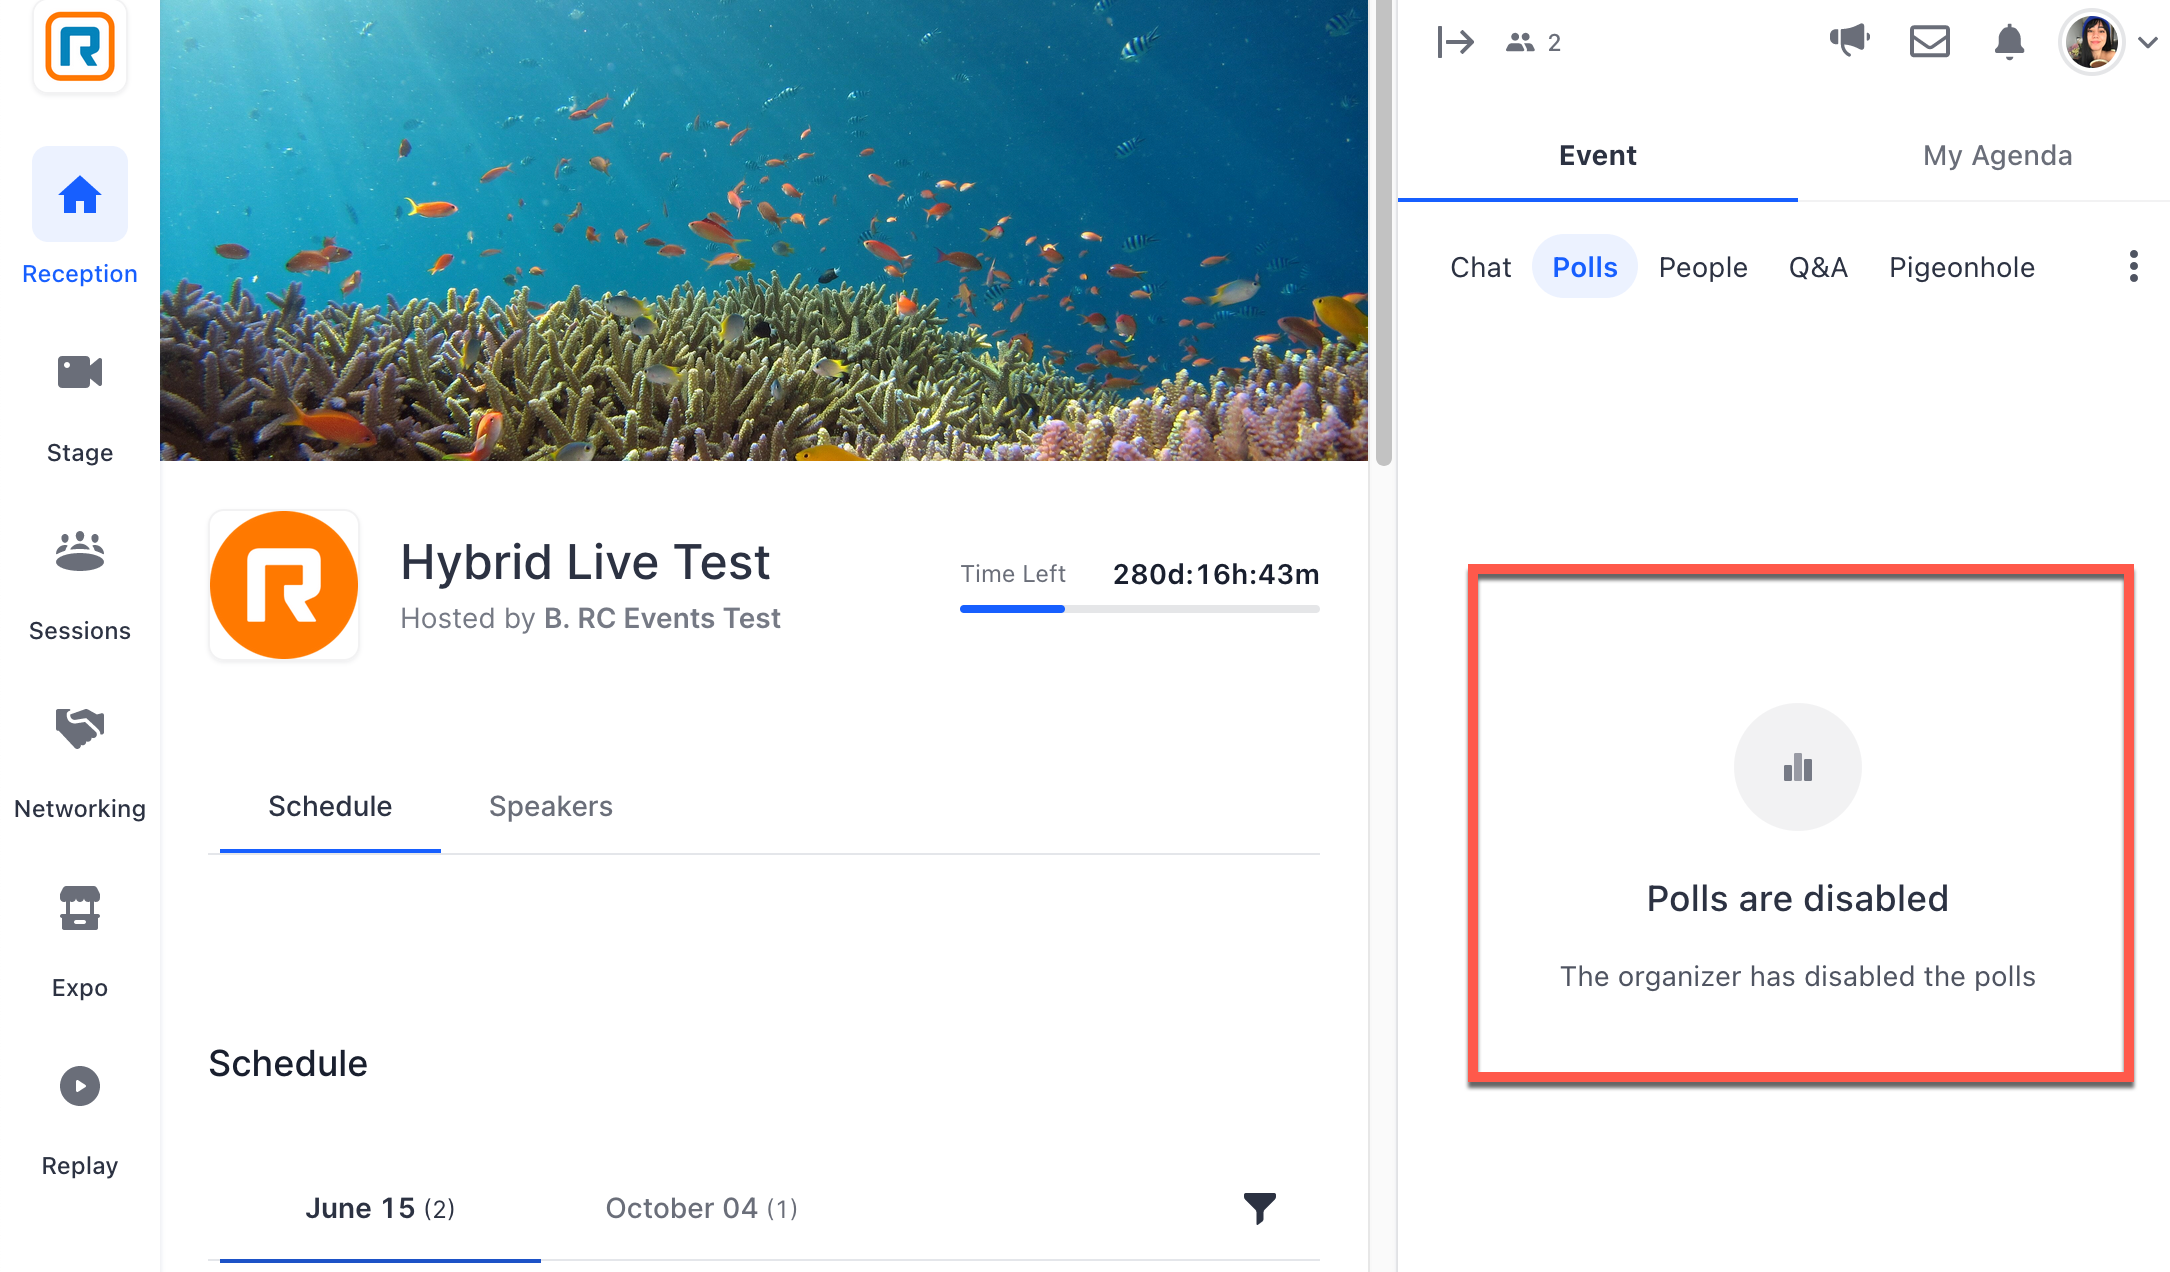Click the underwater coral banner image
2170x1272 pixels.
764,230
